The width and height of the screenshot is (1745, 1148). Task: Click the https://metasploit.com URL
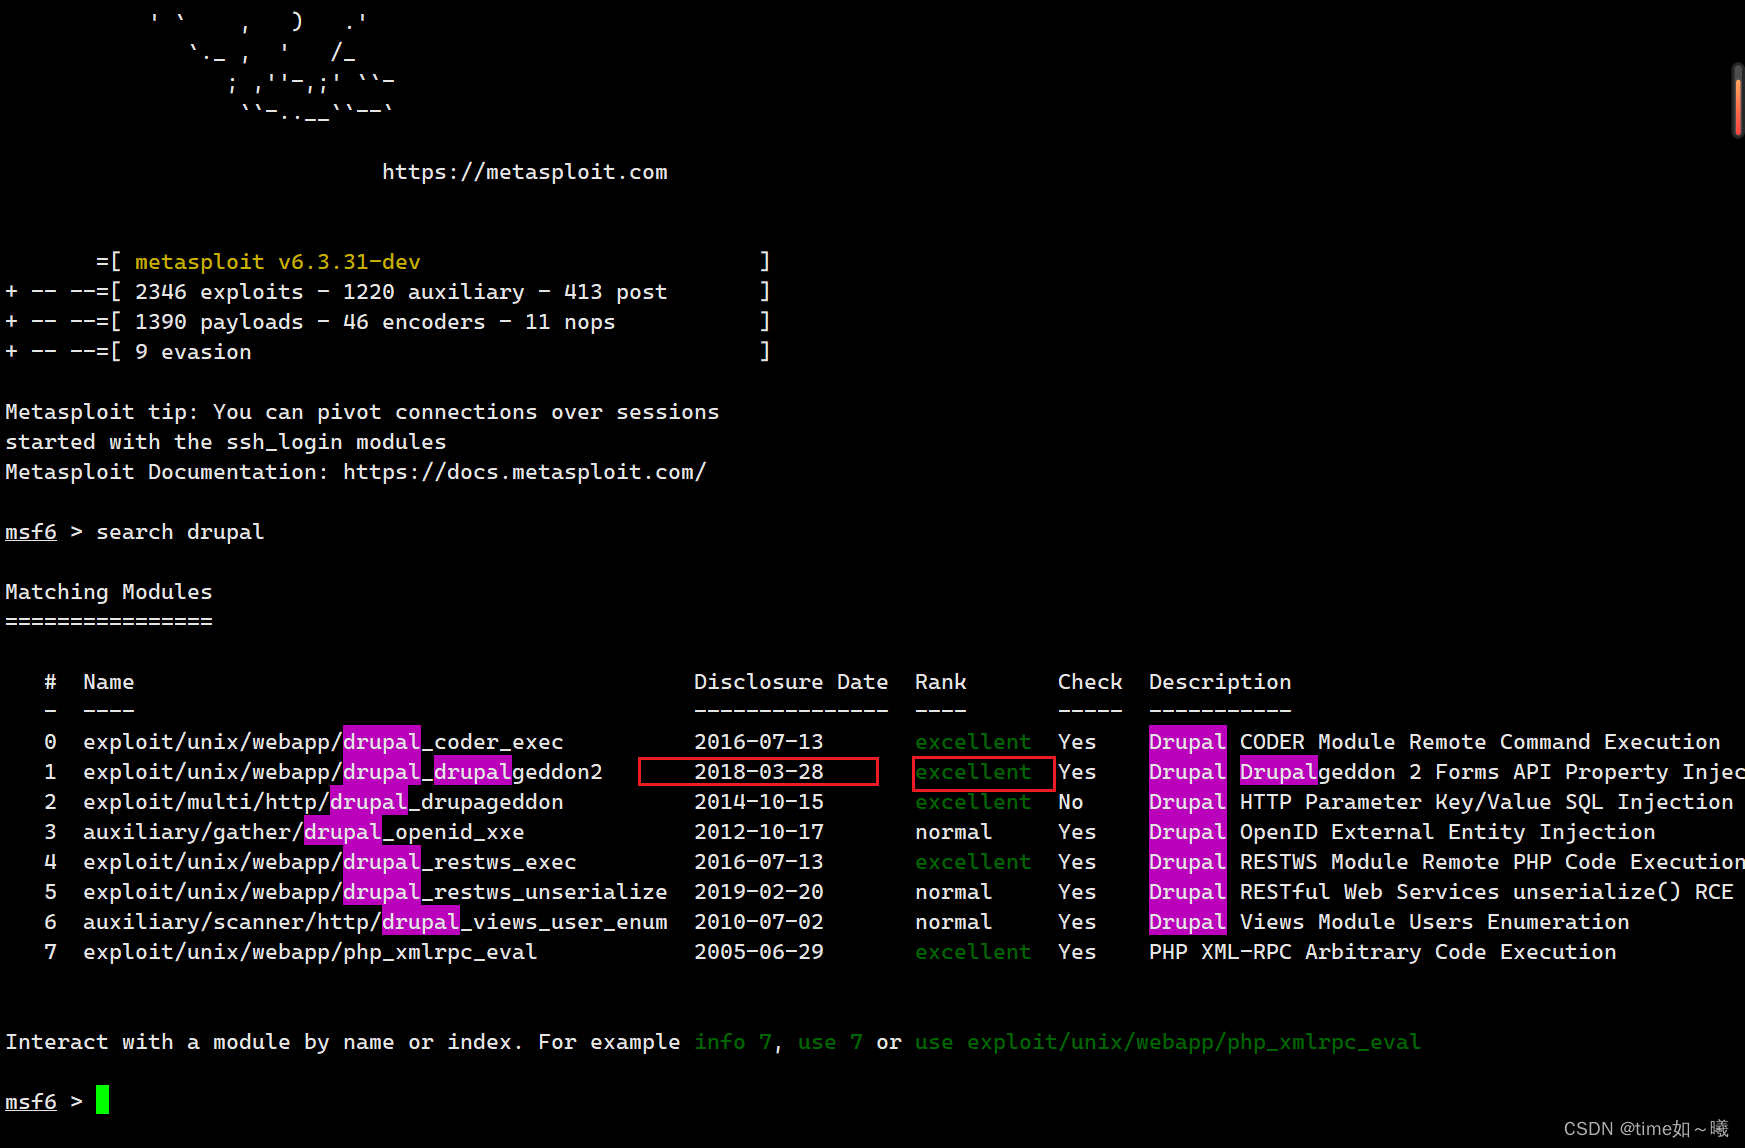[525, 172]
